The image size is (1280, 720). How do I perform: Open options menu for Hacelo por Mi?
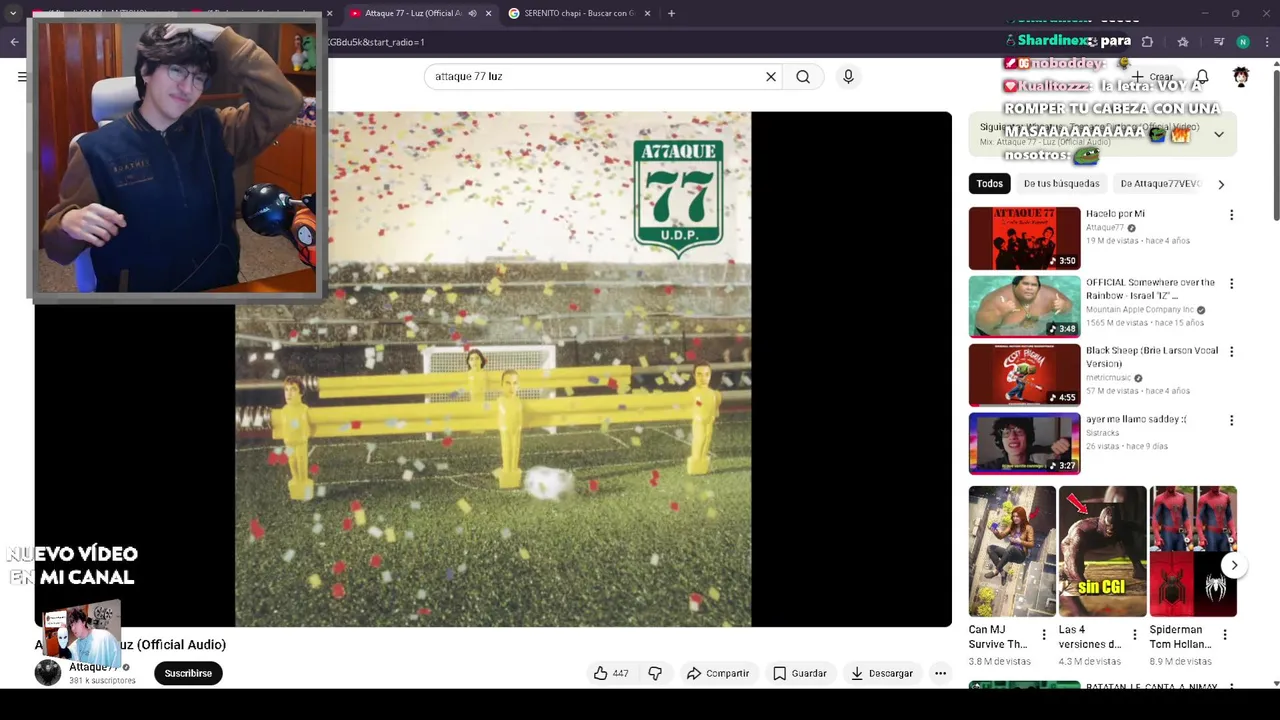point(1231,215)
